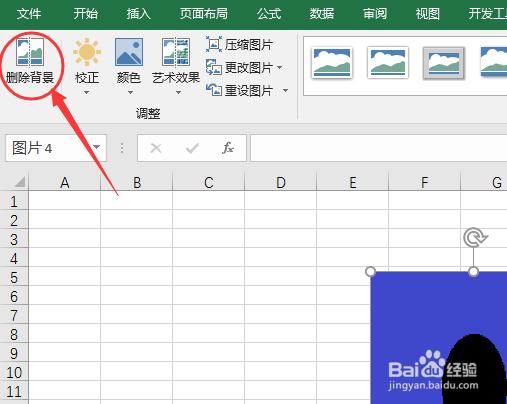Click the 更改图片 change picture icon
The width and height of the screenshot is (507, 404).
(x=214, y=67)
